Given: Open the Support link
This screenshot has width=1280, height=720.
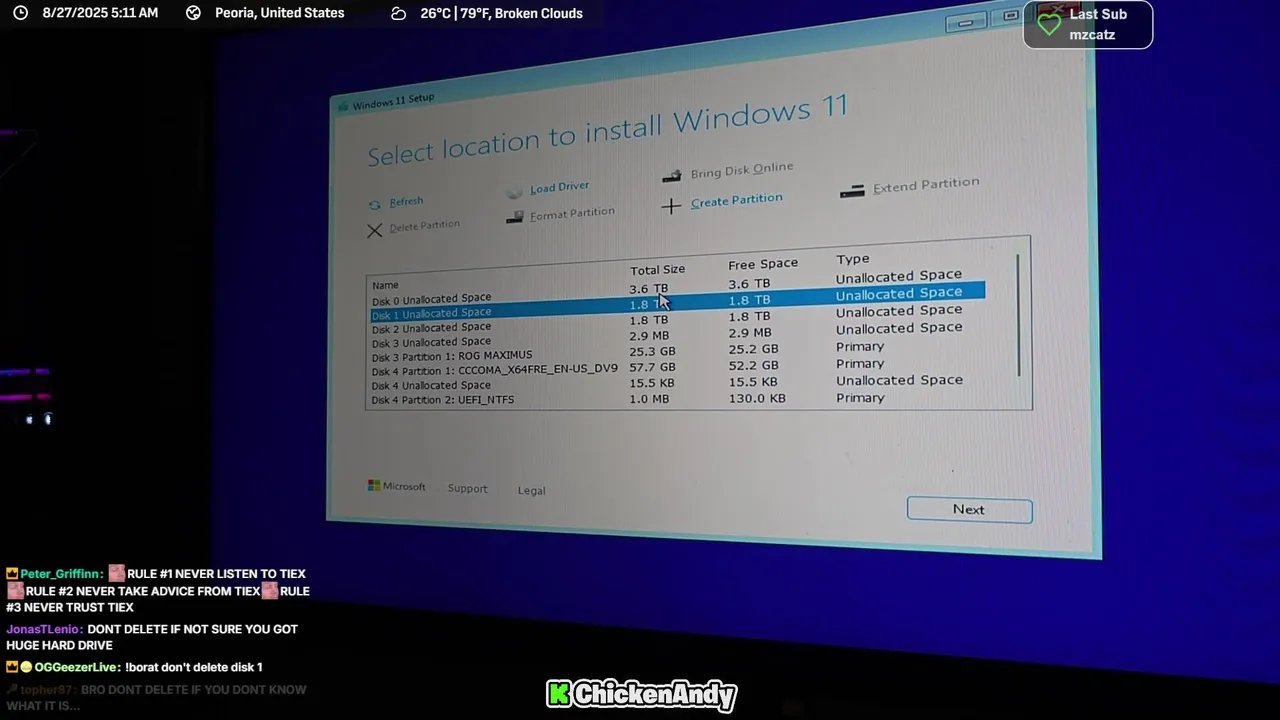Looking at the screenshot, I should tap(467, 489).
